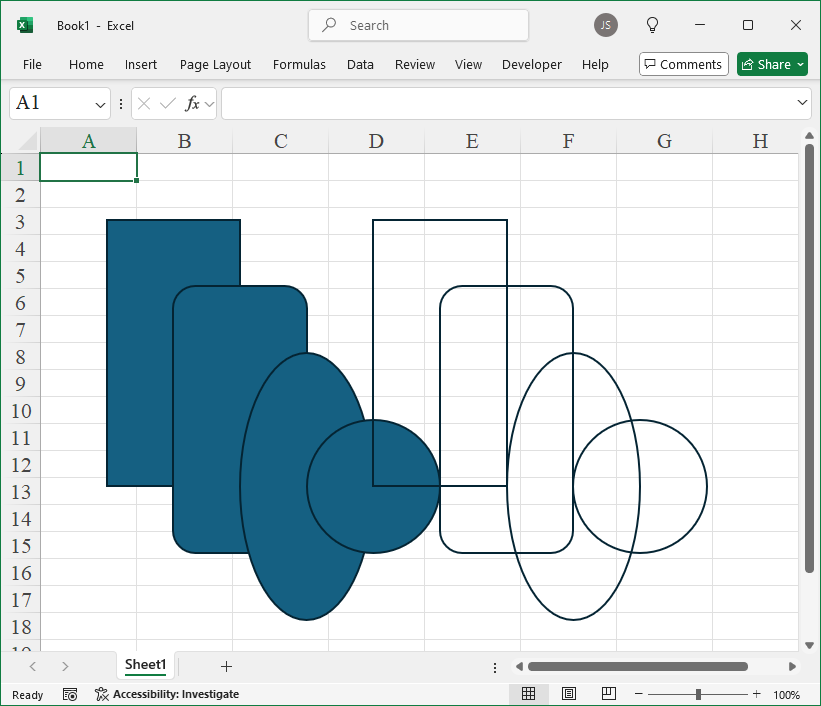This screenshot has width=821, height=706.
Task: Click the Zoom Out minus icon
Action: (x=638, y=693)
